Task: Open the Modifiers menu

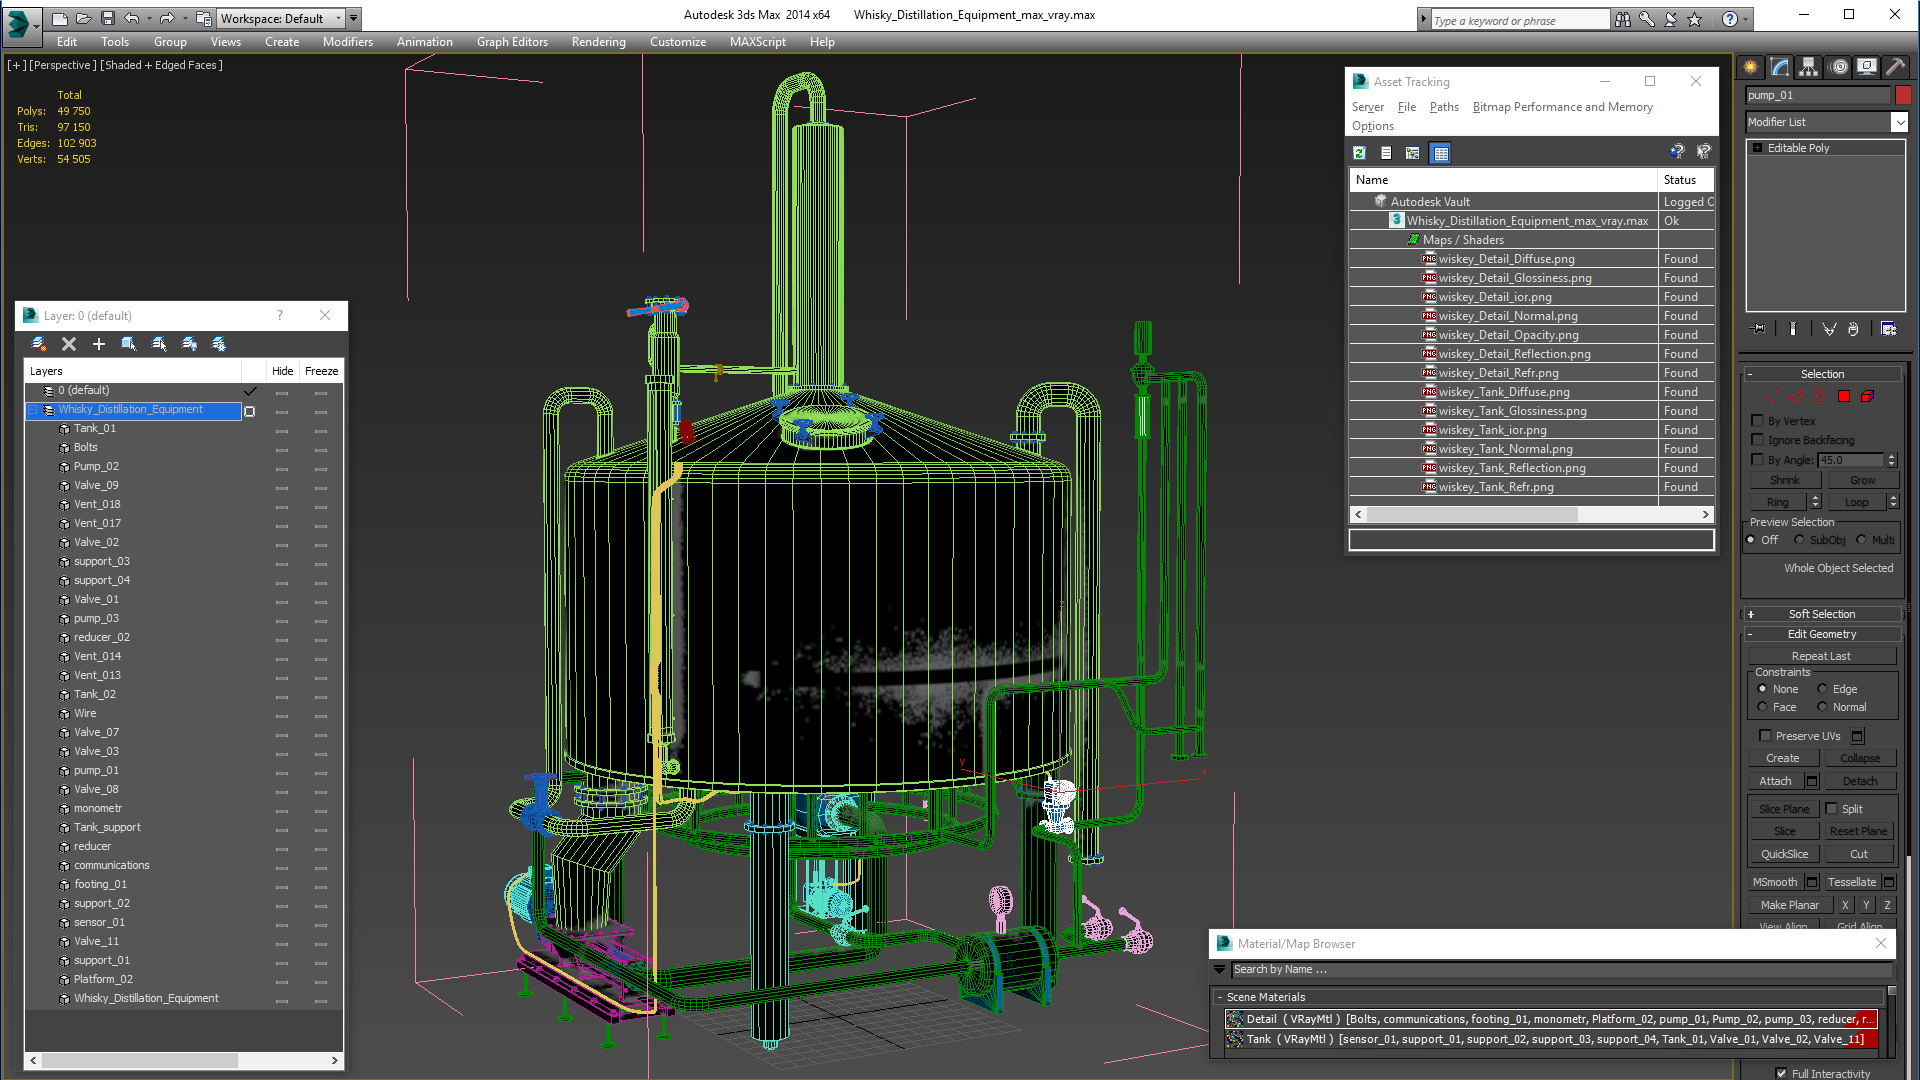Action: click(347, 42)
